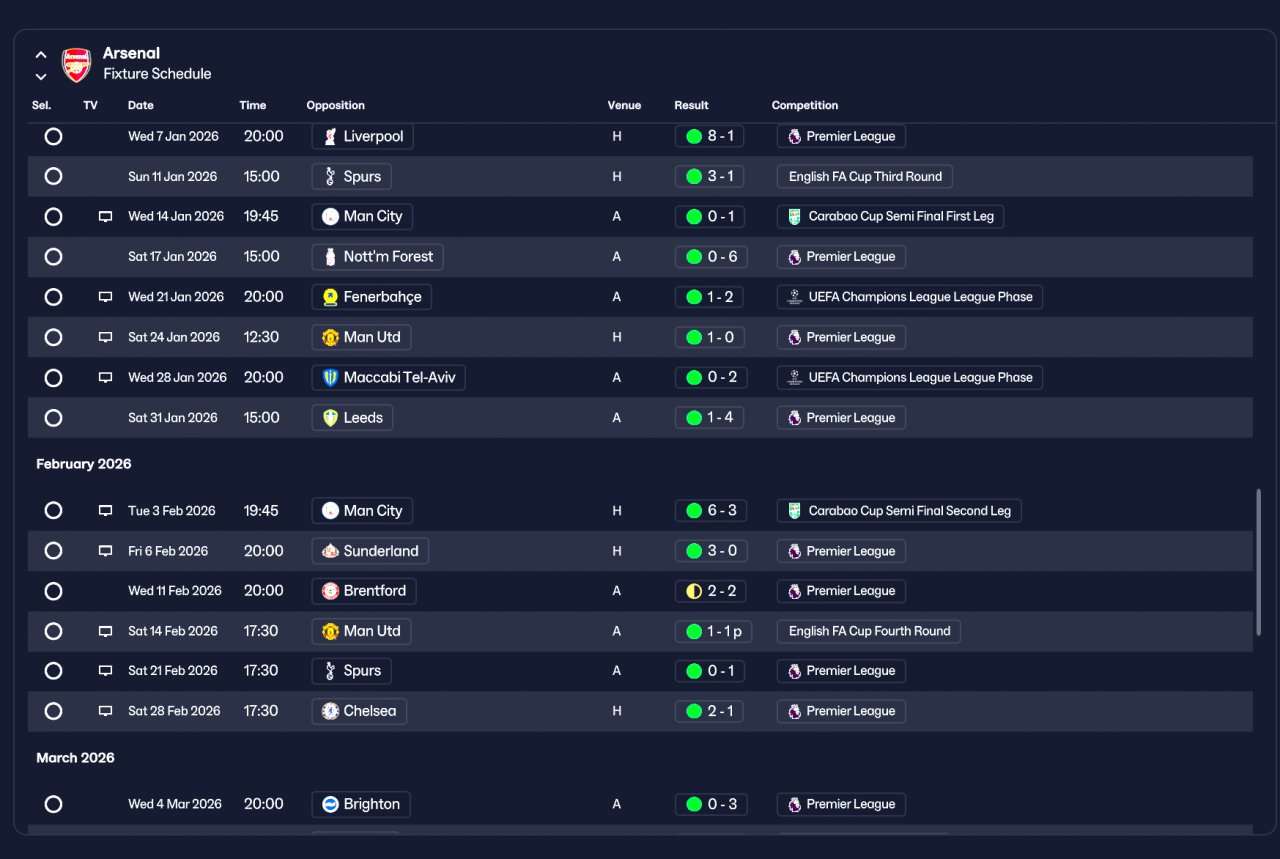1280x859 pixels.
Task: Click the up chevron beside Arsenal
Action: 41,55
